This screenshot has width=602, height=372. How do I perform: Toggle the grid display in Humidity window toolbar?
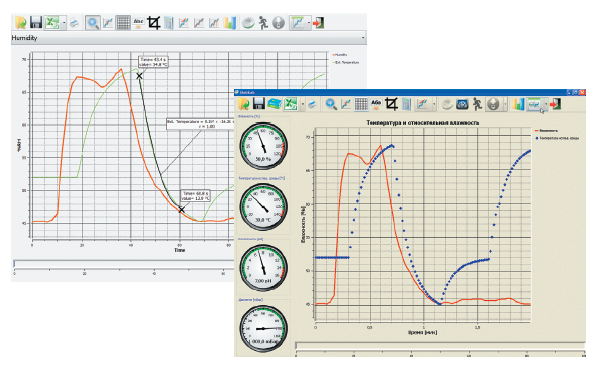click(x=123, y=23)
